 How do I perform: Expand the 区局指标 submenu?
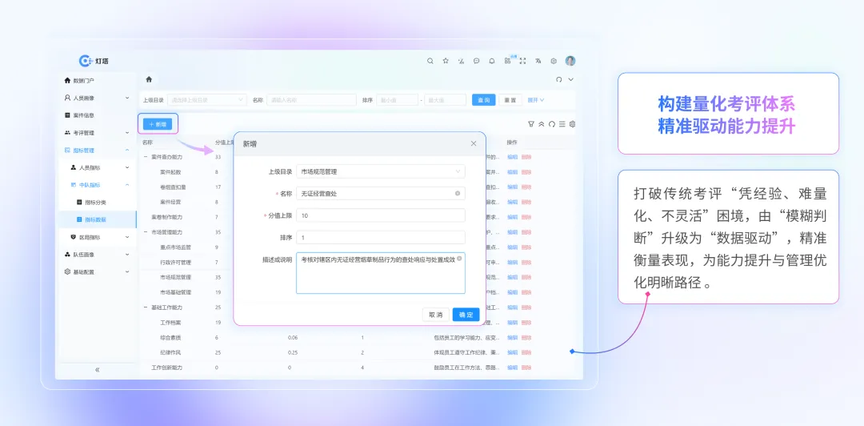click(96, 237)
